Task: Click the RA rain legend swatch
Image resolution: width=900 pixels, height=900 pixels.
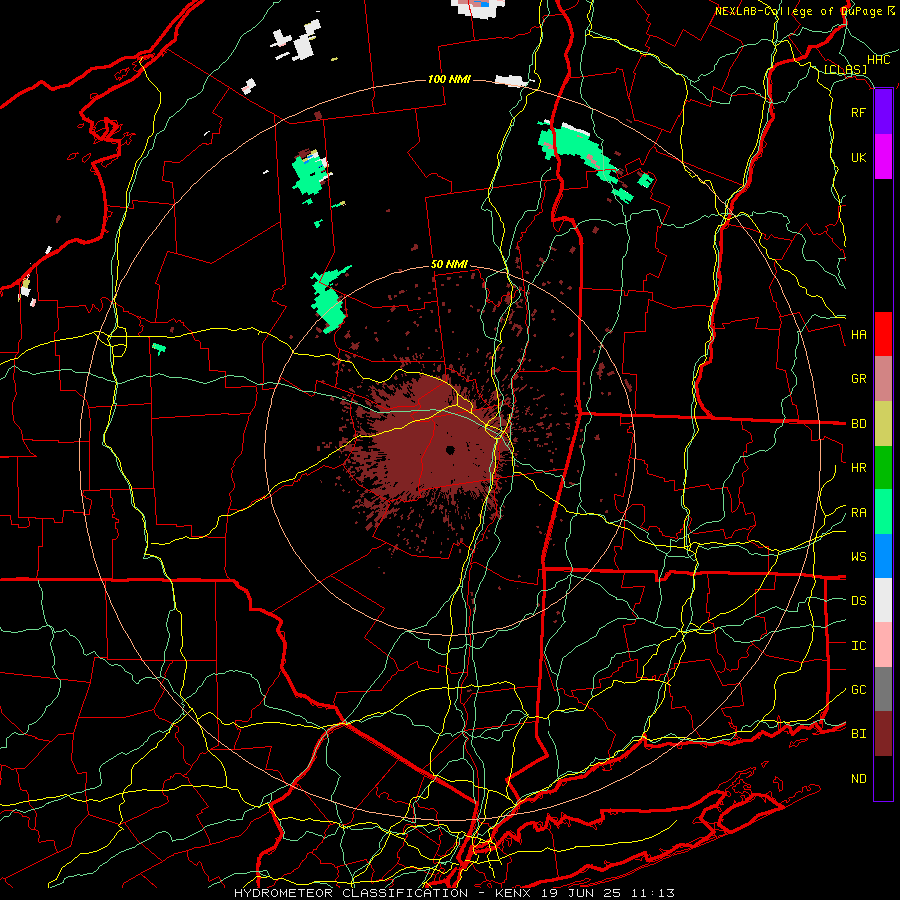Action: pyautogui.click(x=883, y=511)
